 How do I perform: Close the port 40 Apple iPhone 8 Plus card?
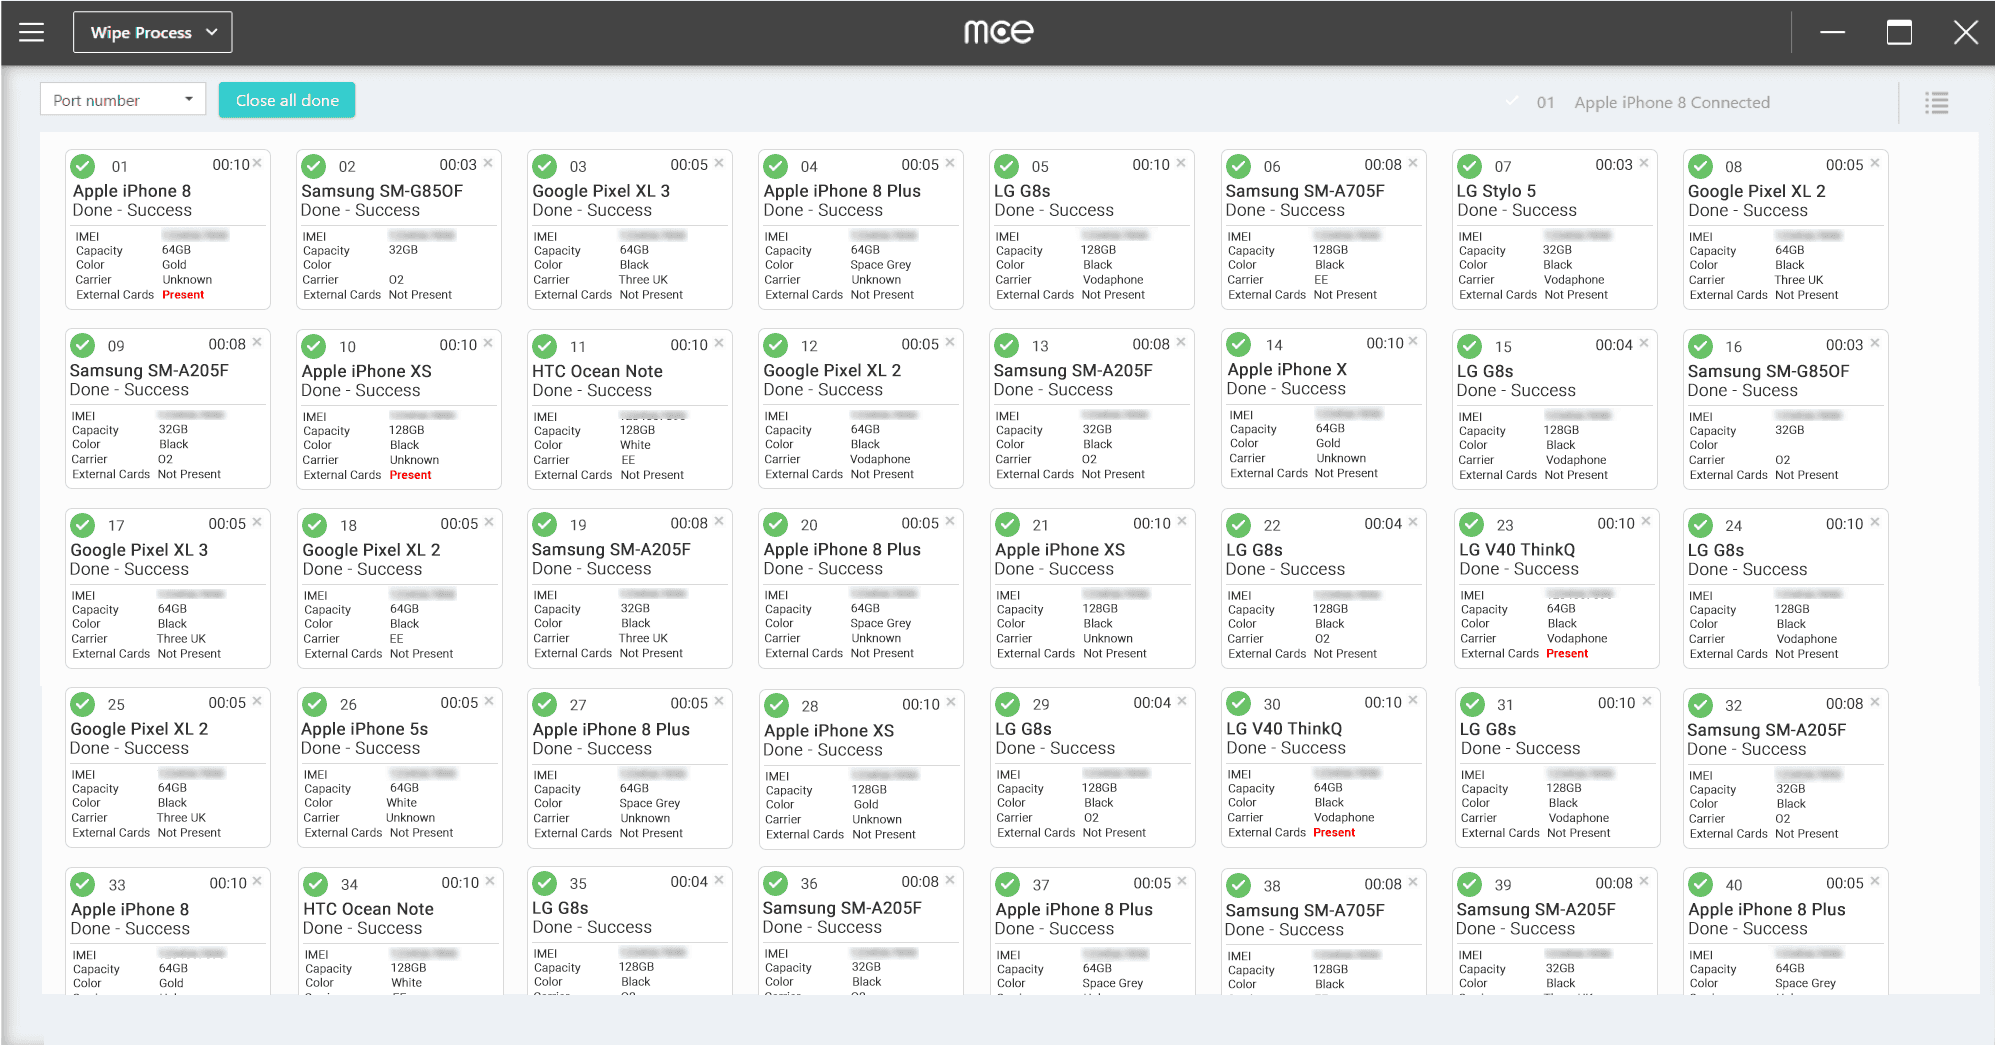coord(1876,881)
